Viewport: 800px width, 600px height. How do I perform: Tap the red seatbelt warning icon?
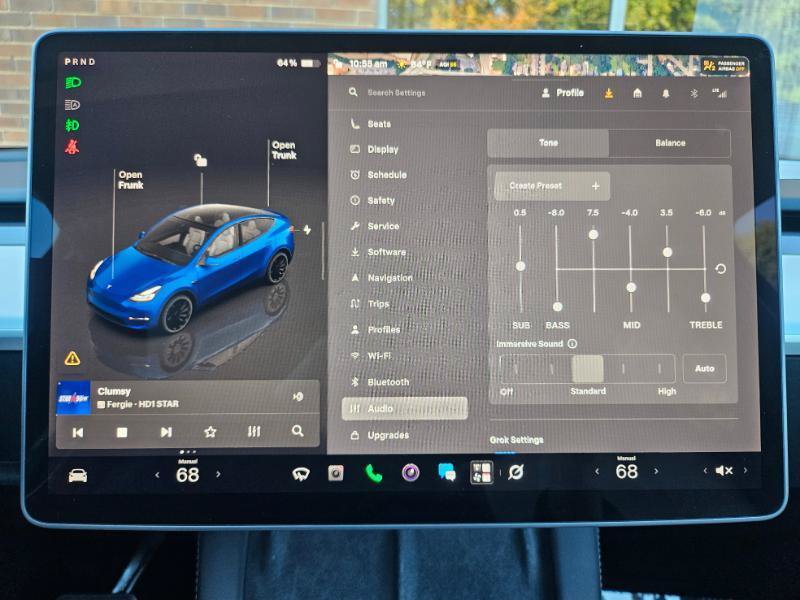72,147
